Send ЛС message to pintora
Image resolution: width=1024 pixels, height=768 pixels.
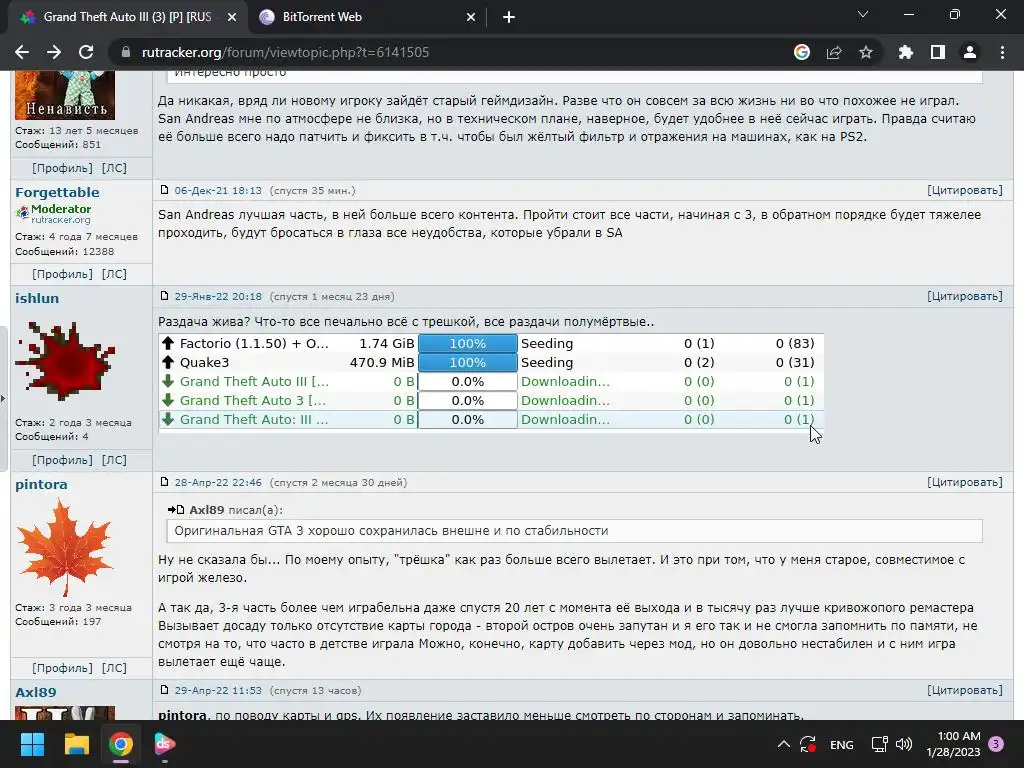click(x=114, y=667)
